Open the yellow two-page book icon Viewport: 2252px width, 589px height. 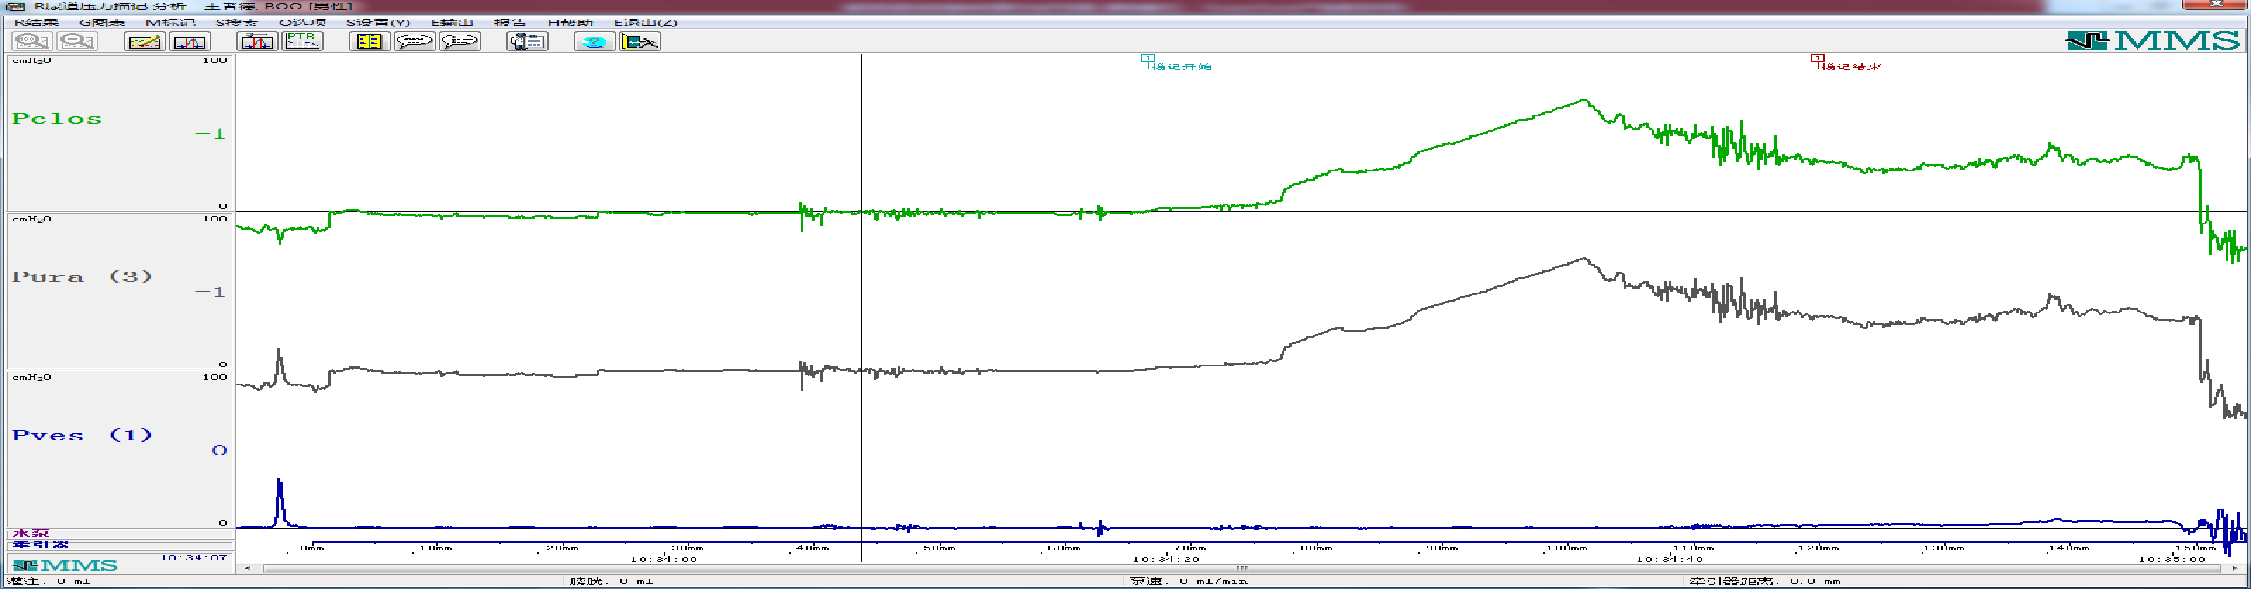coord(369,41)
